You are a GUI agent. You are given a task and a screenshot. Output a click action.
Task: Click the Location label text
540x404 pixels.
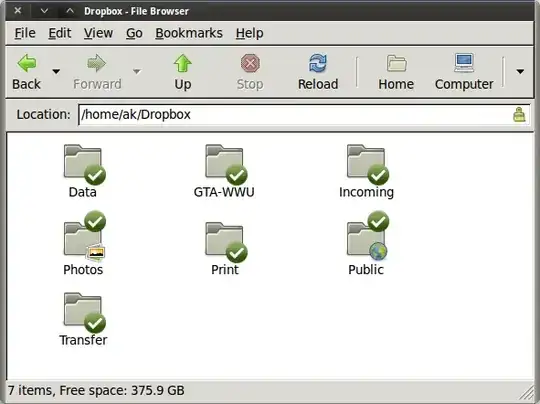pos(43,114)
